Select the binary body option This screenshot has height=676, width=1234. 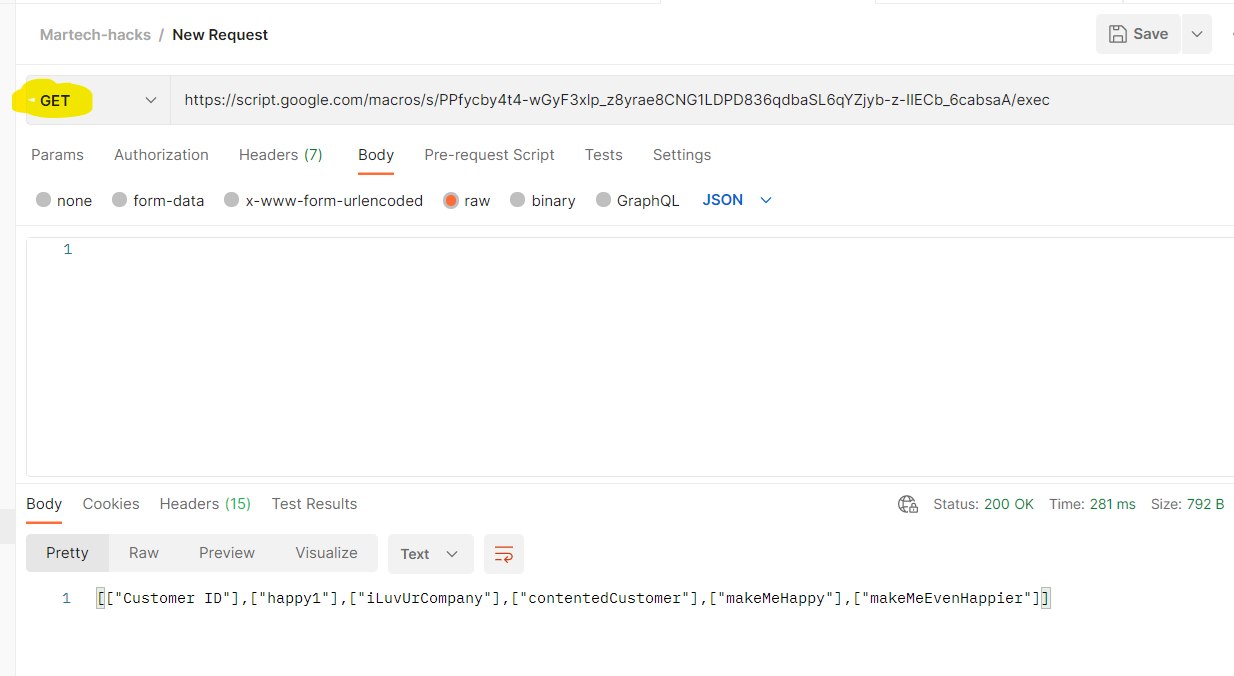point(543,200)
